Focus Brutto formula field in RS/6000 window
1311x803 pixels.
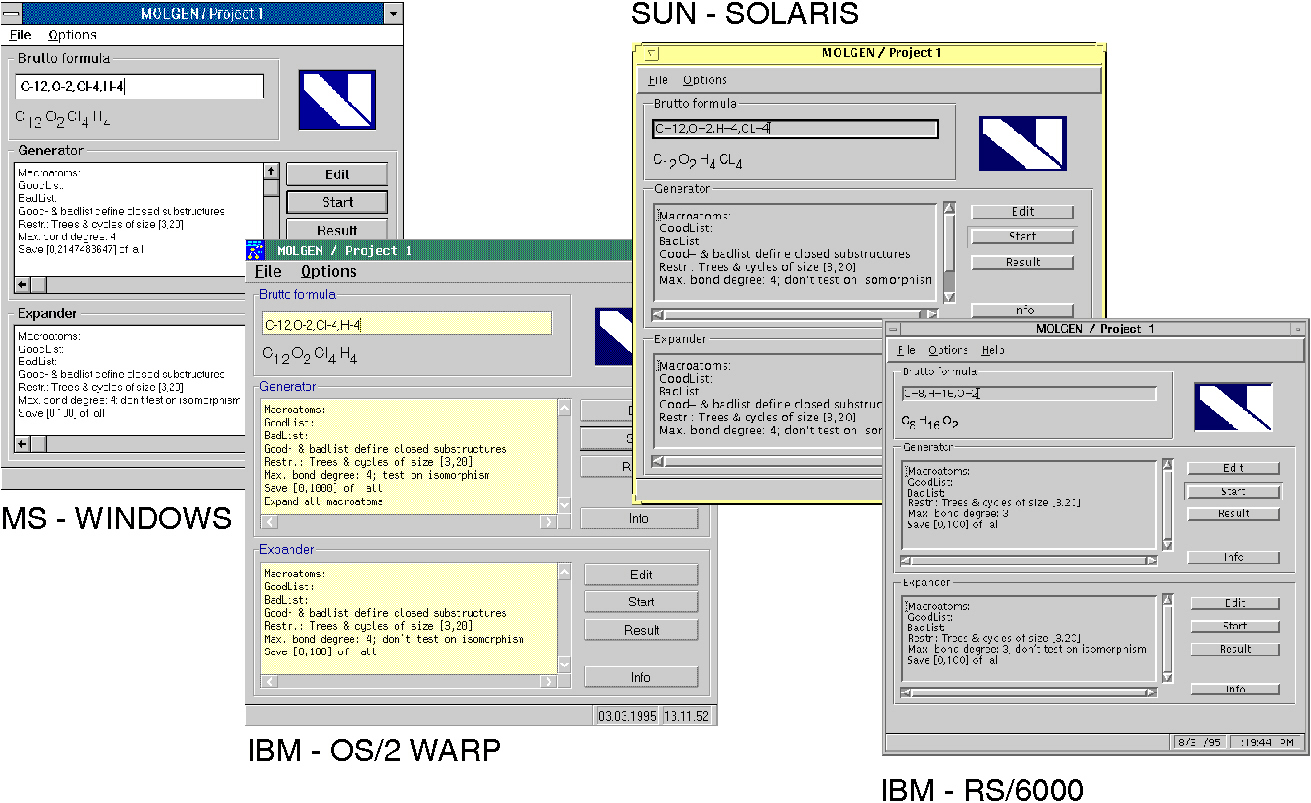(x=1029, y=394)
